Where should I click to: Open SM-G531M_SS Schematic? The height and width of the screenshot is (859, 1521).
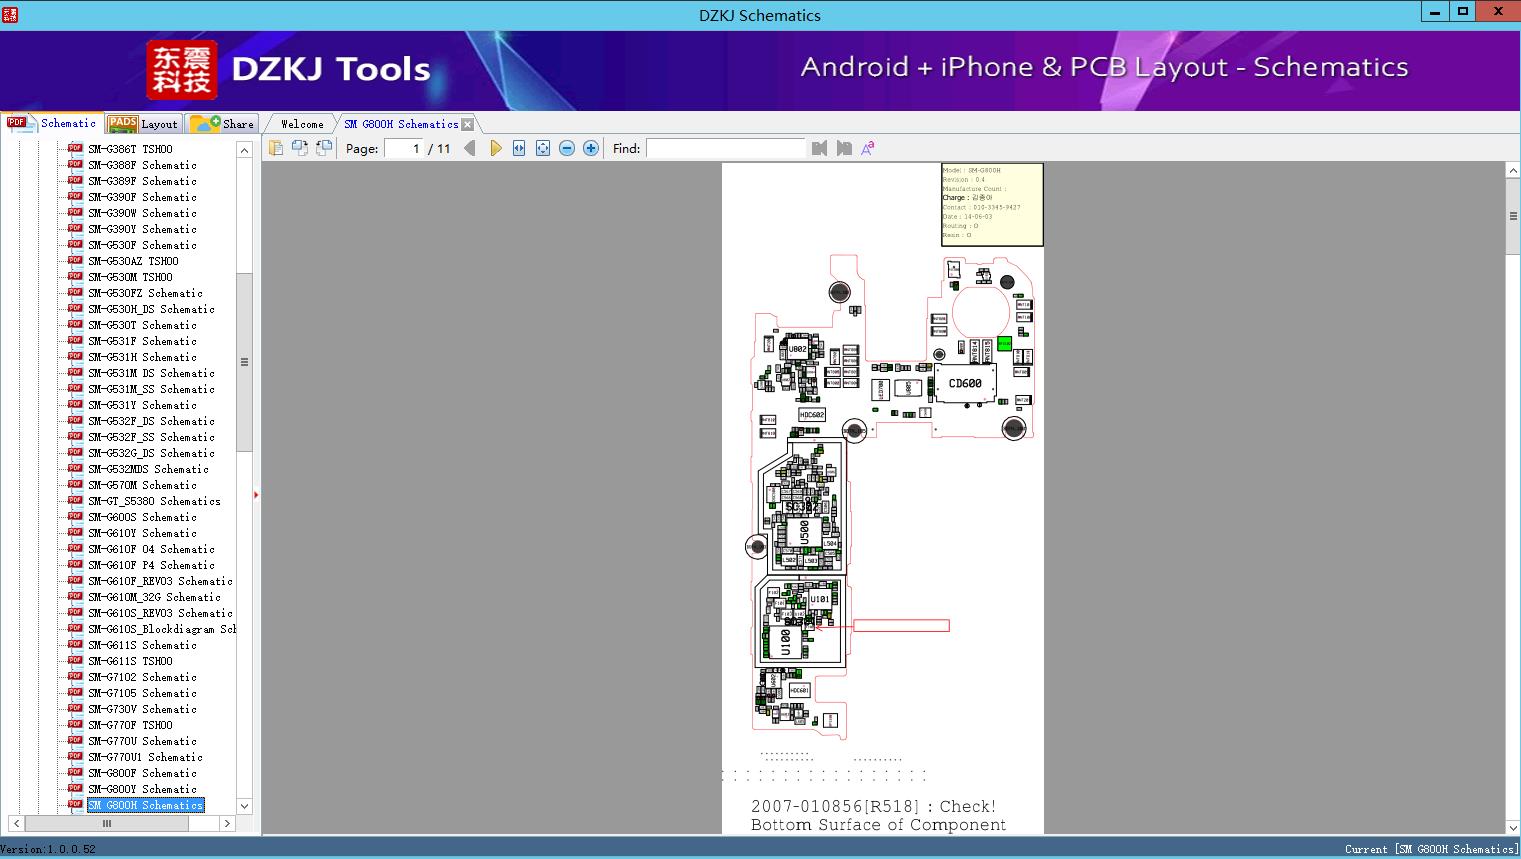151,389
